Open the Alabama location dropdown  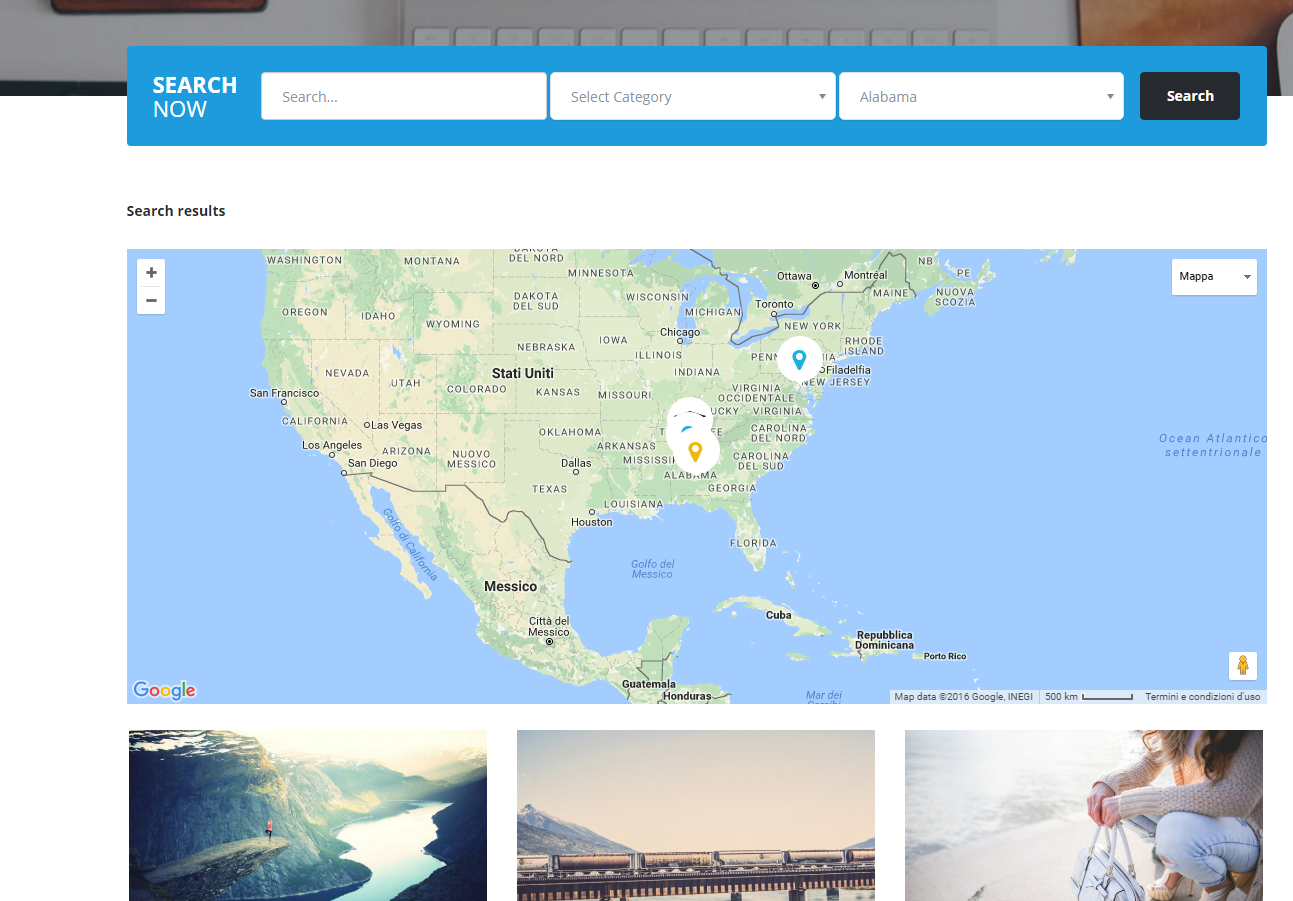click(981, 96)
